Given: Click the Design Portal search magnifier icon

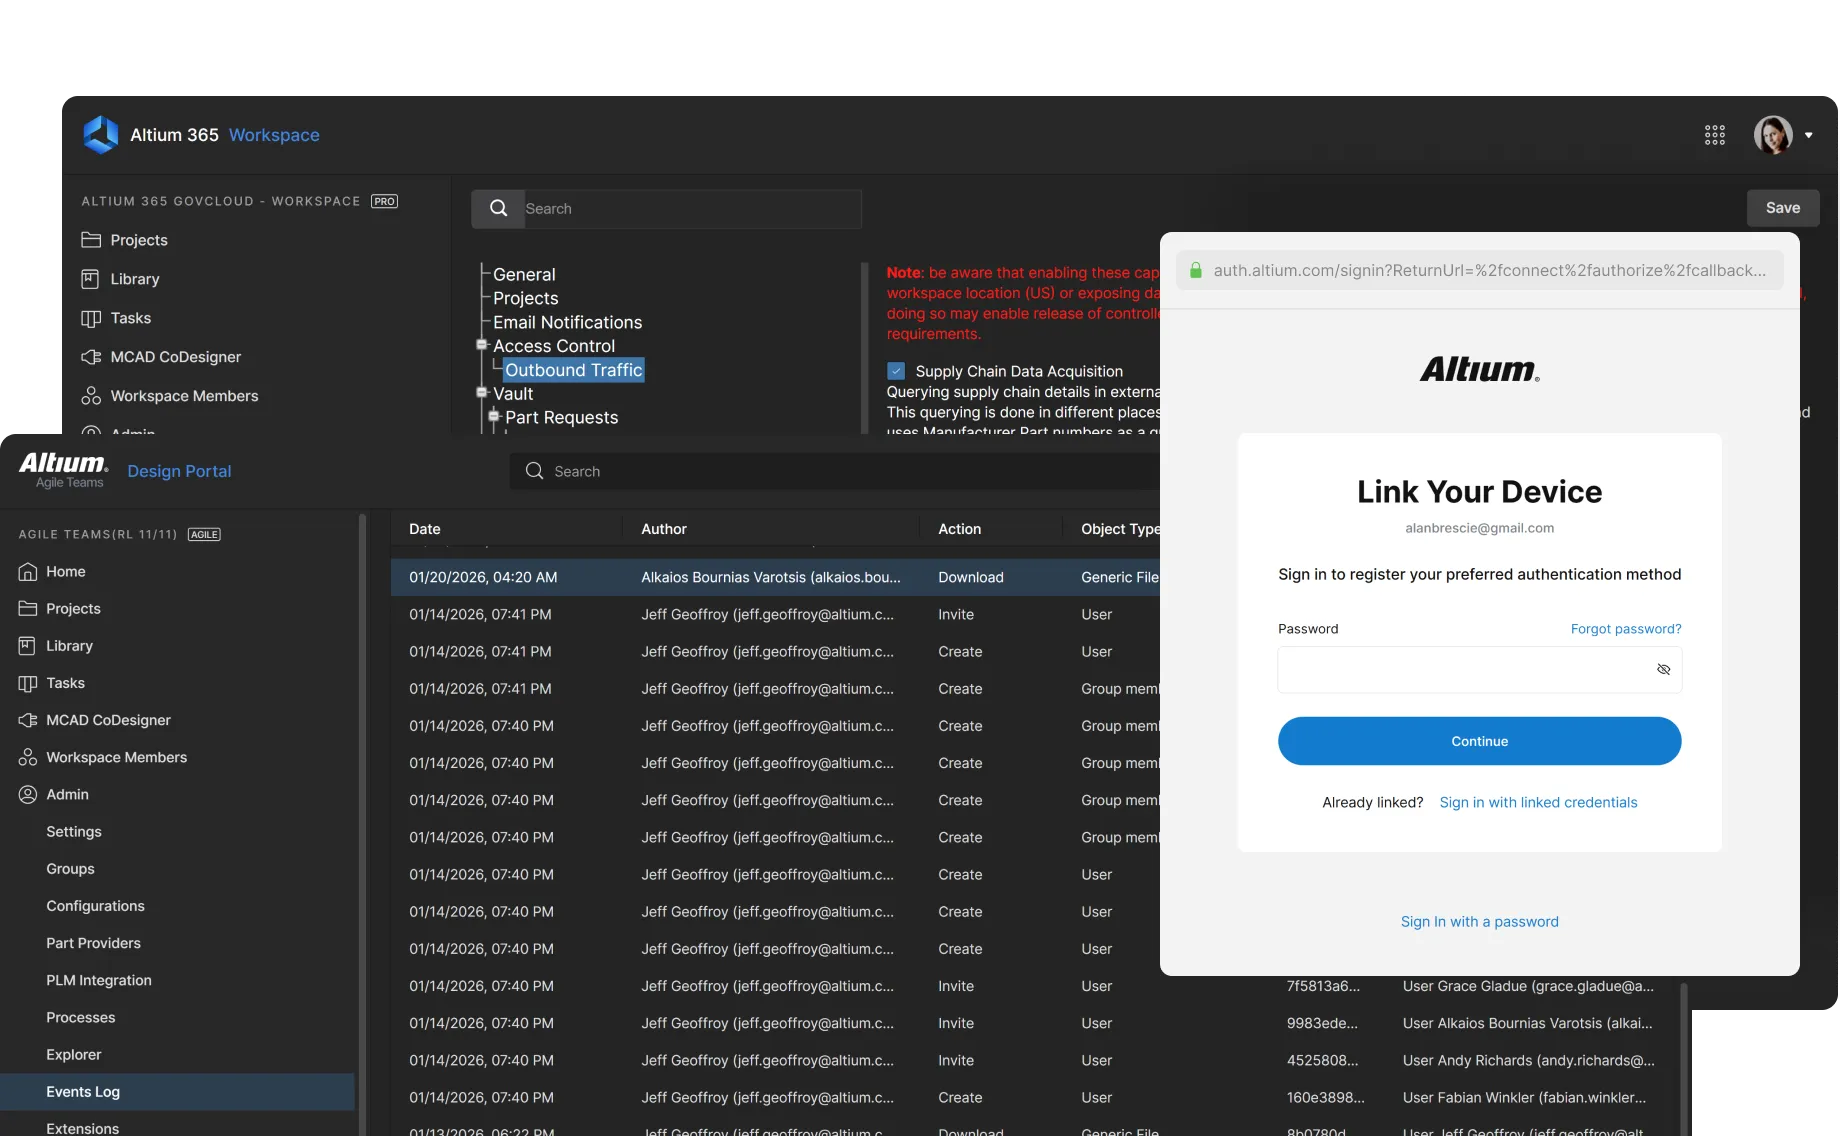Looking at the screenshot, I should pyautogui.click(x=535, y=471).
